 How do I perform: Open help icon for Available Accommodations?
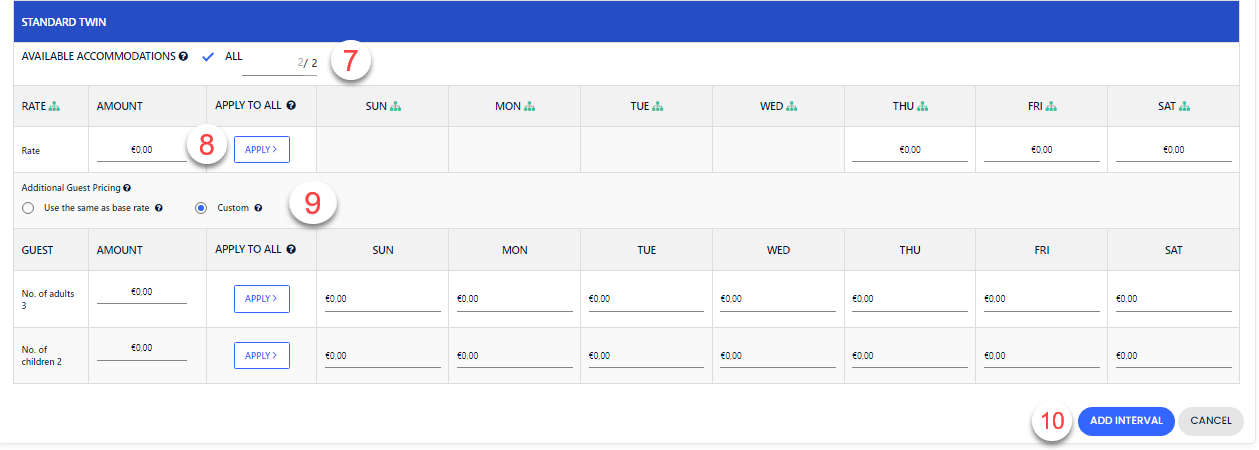tap(183, 57)
